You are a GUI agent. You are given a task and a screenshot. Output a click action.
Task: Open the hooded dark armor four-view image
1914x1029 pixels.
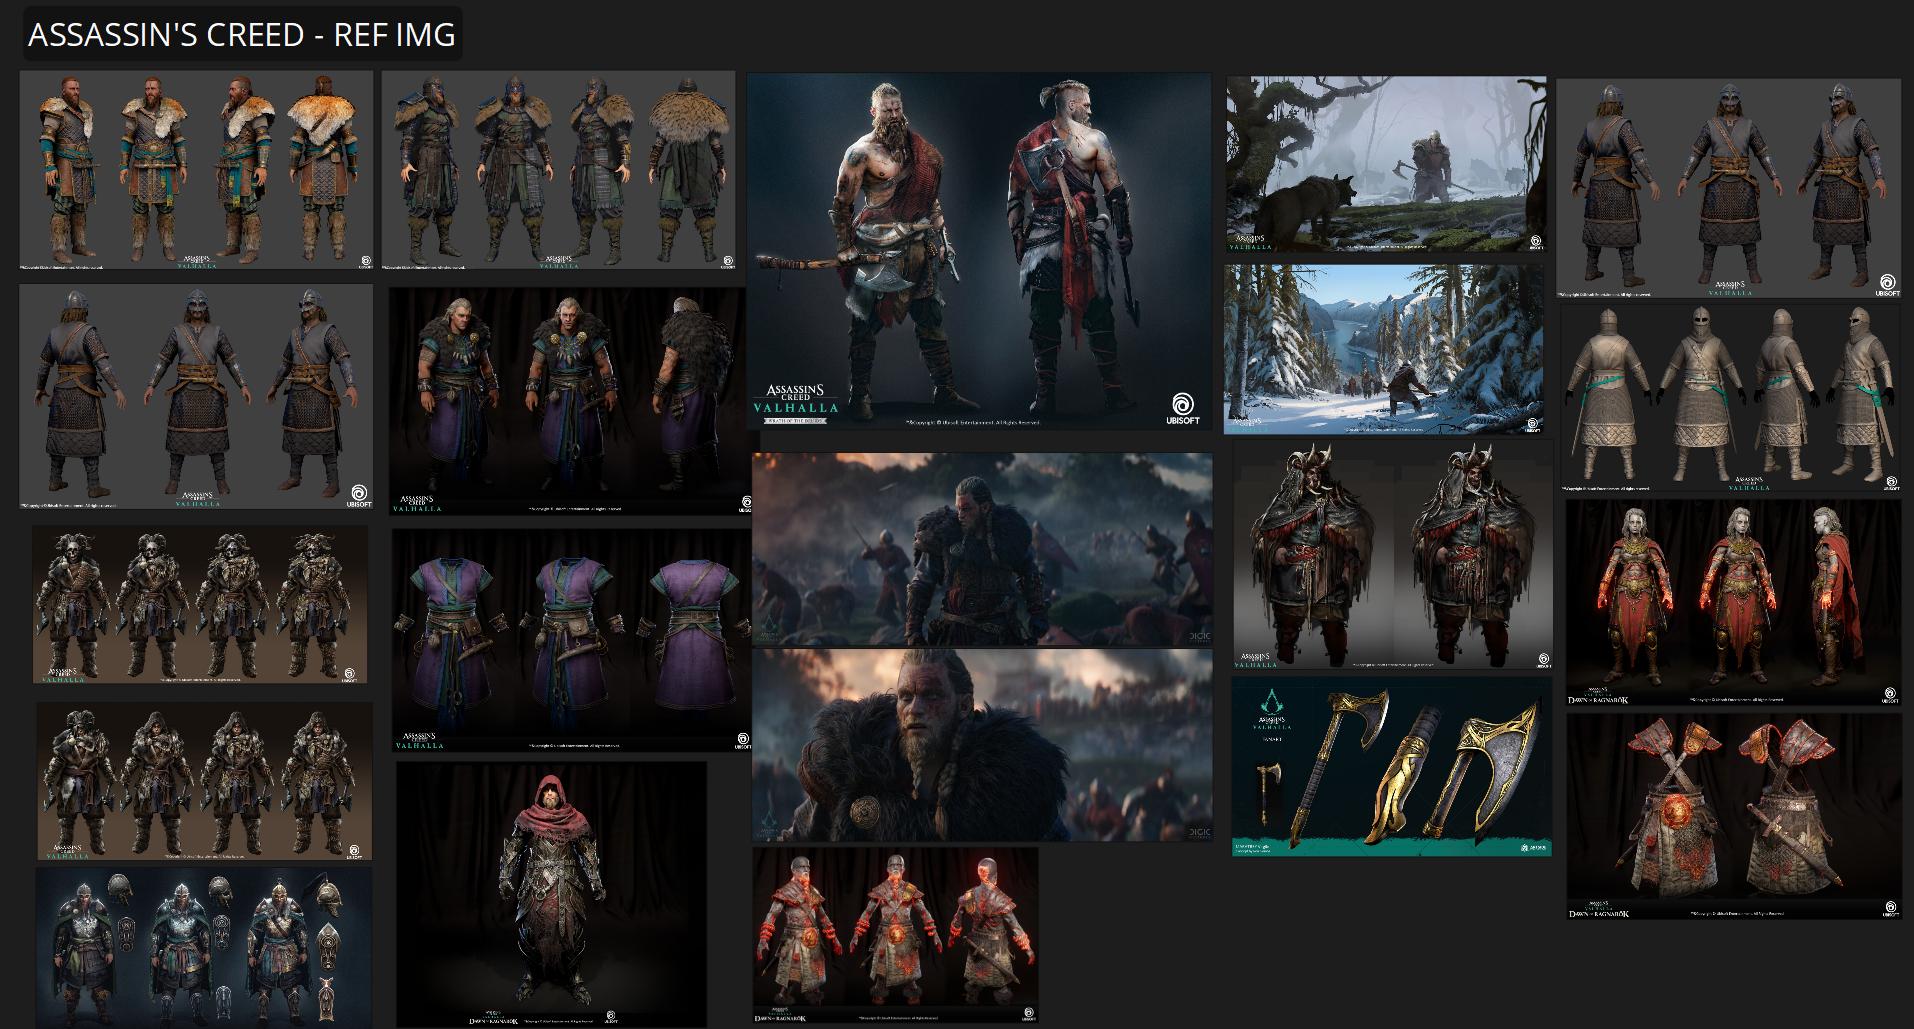(205, 781)
